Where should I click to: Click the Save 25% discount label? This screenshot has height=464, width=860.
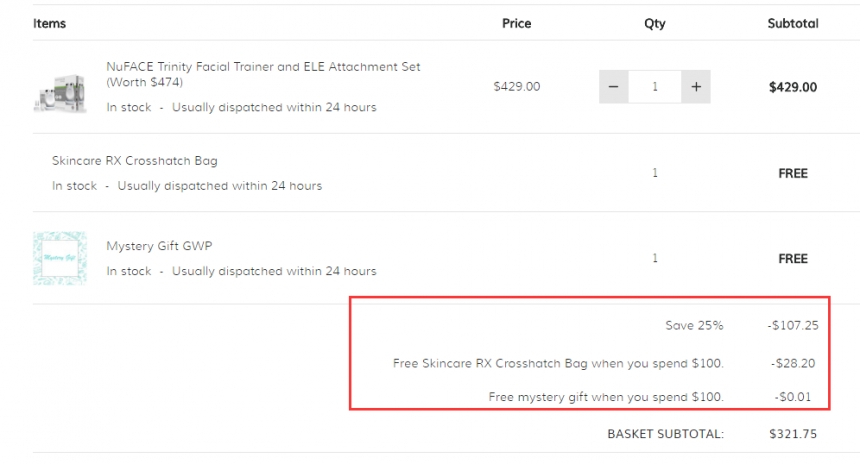694,326
